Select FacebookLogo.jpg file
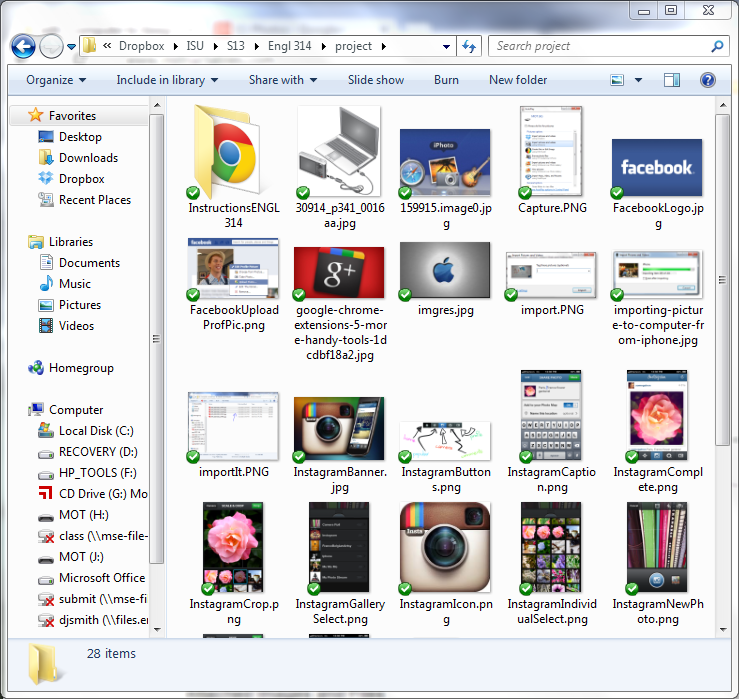739x699 pixels. coord(657,183)
